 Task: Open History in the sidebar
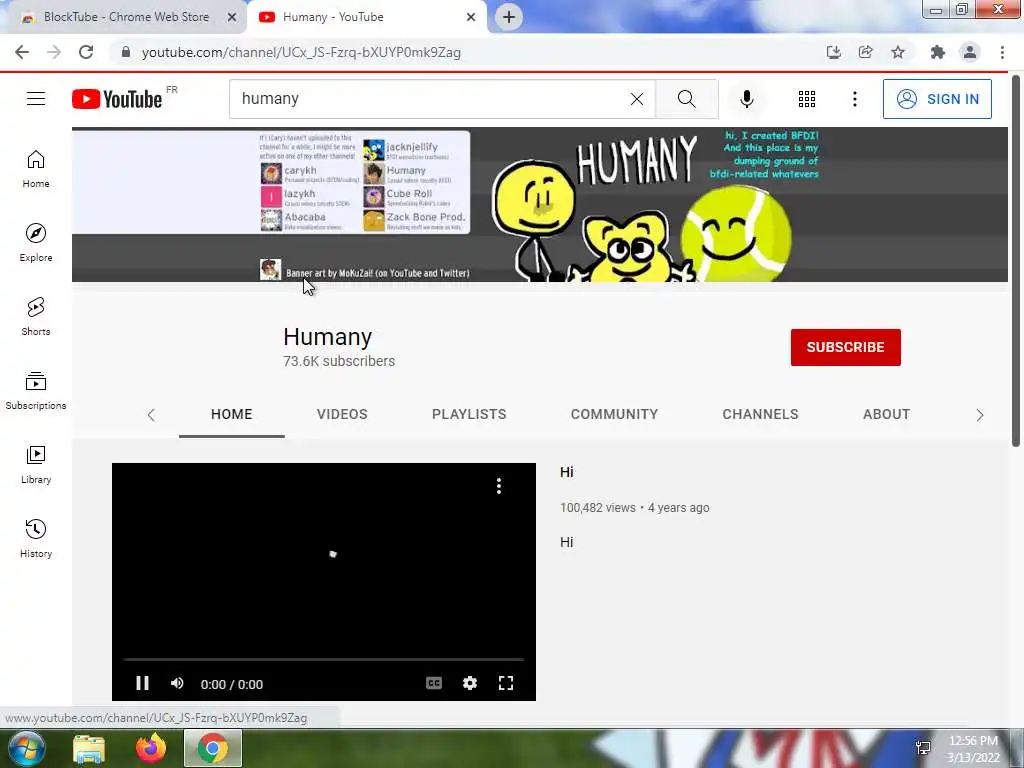(x=36, y=539)
